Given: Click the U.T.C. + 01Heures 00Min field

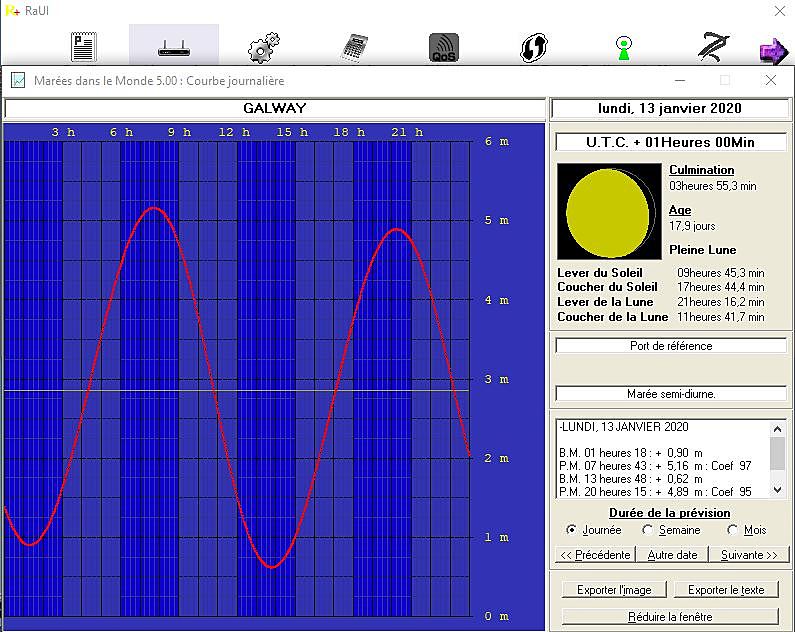Looking at the screenshot, I should click(x=670, y=142).
